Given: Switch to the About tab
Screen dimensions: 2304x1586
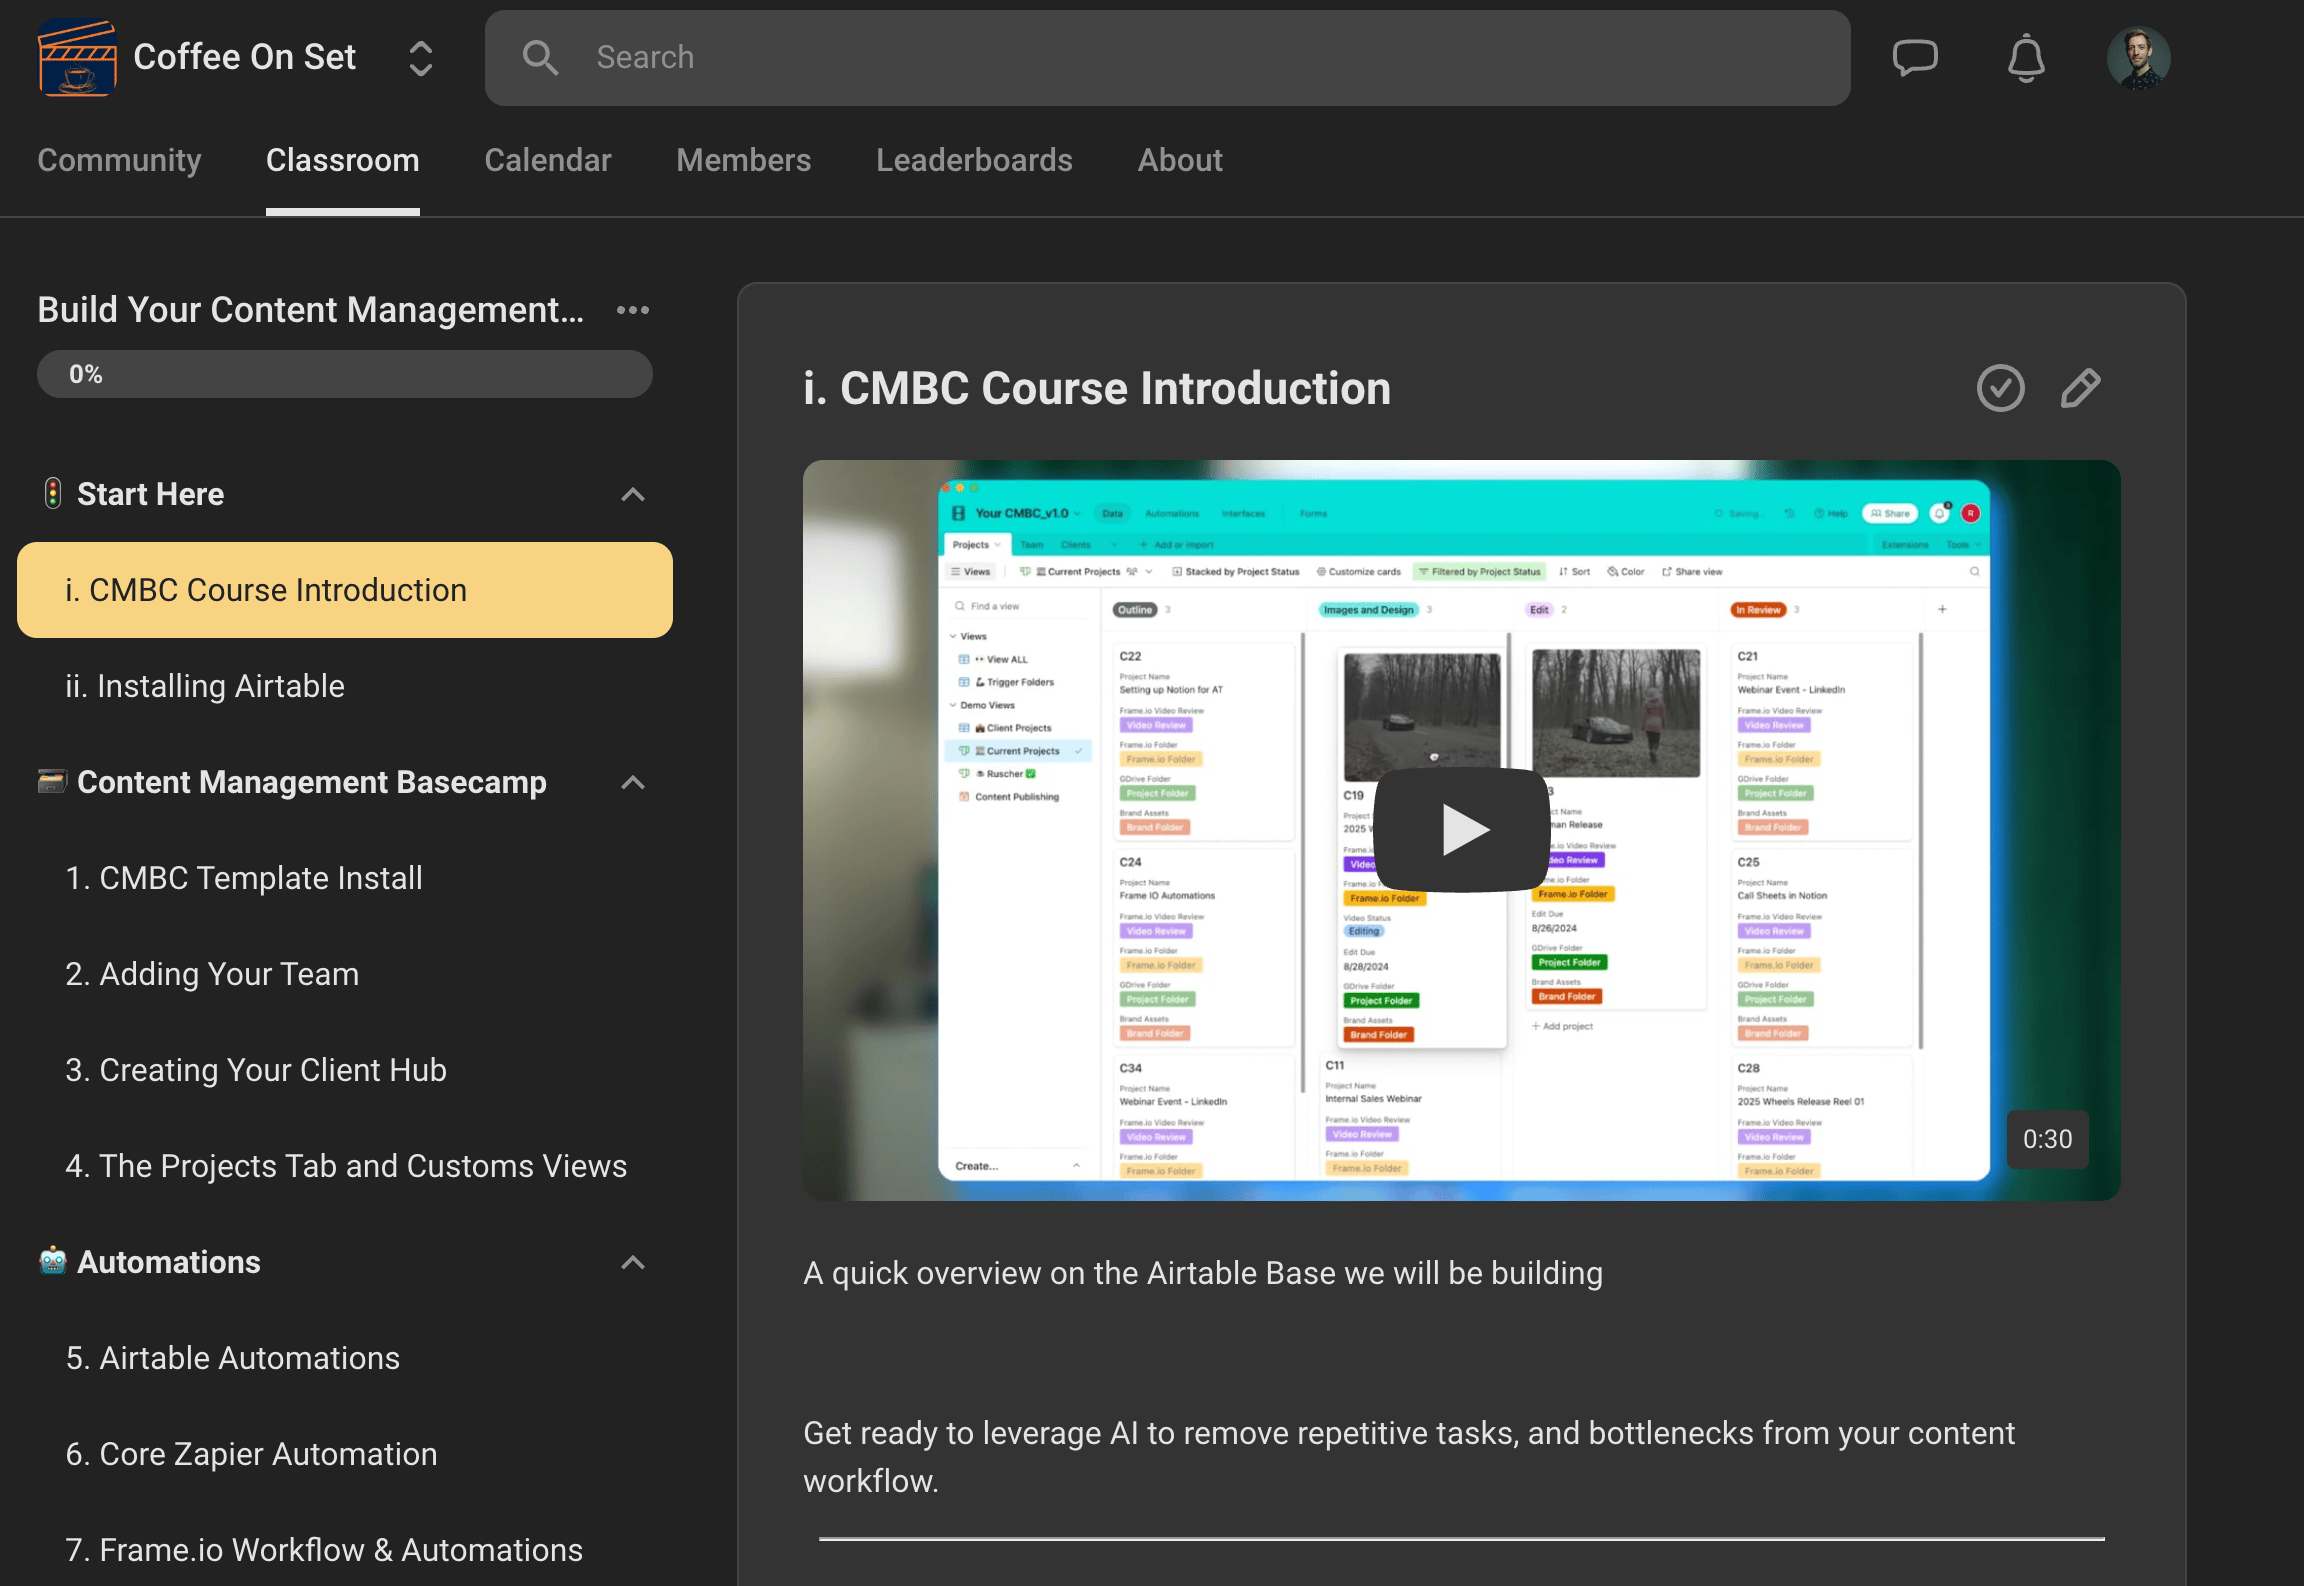Looking at the screenshot, I should 1180,160.
